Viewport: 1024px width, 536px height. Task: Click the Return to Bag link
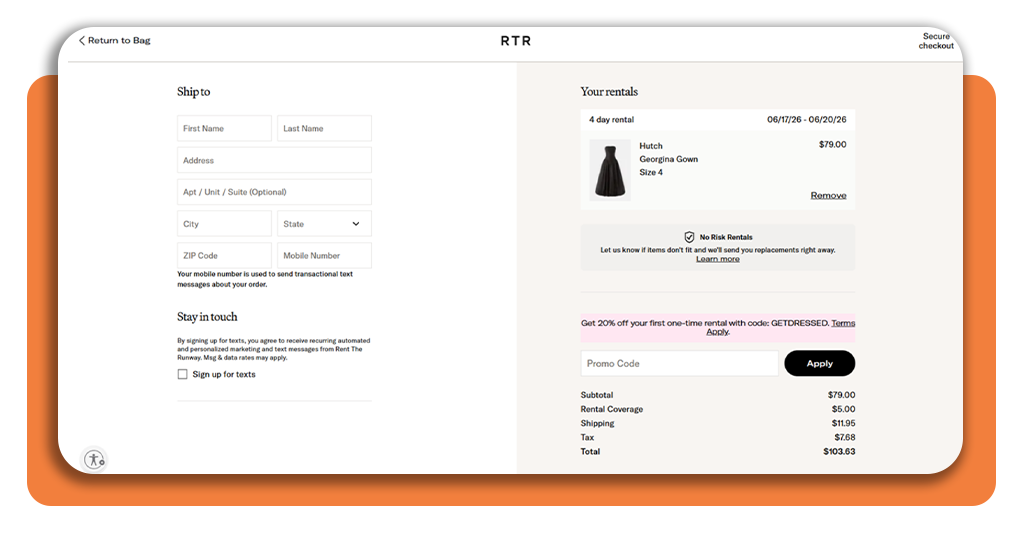118,41
